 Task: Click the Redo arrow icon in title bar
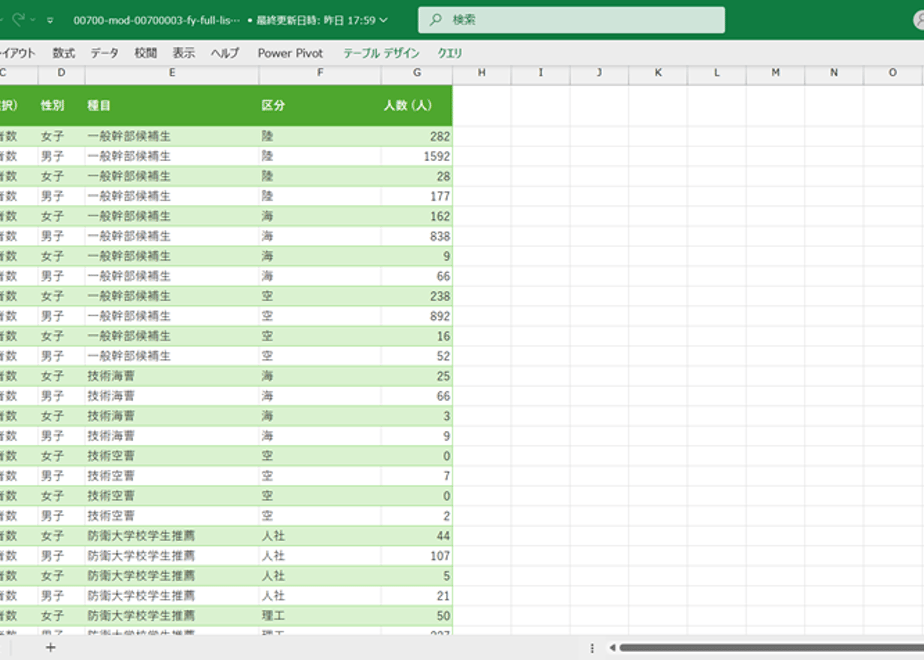click(x=18, y=19)
